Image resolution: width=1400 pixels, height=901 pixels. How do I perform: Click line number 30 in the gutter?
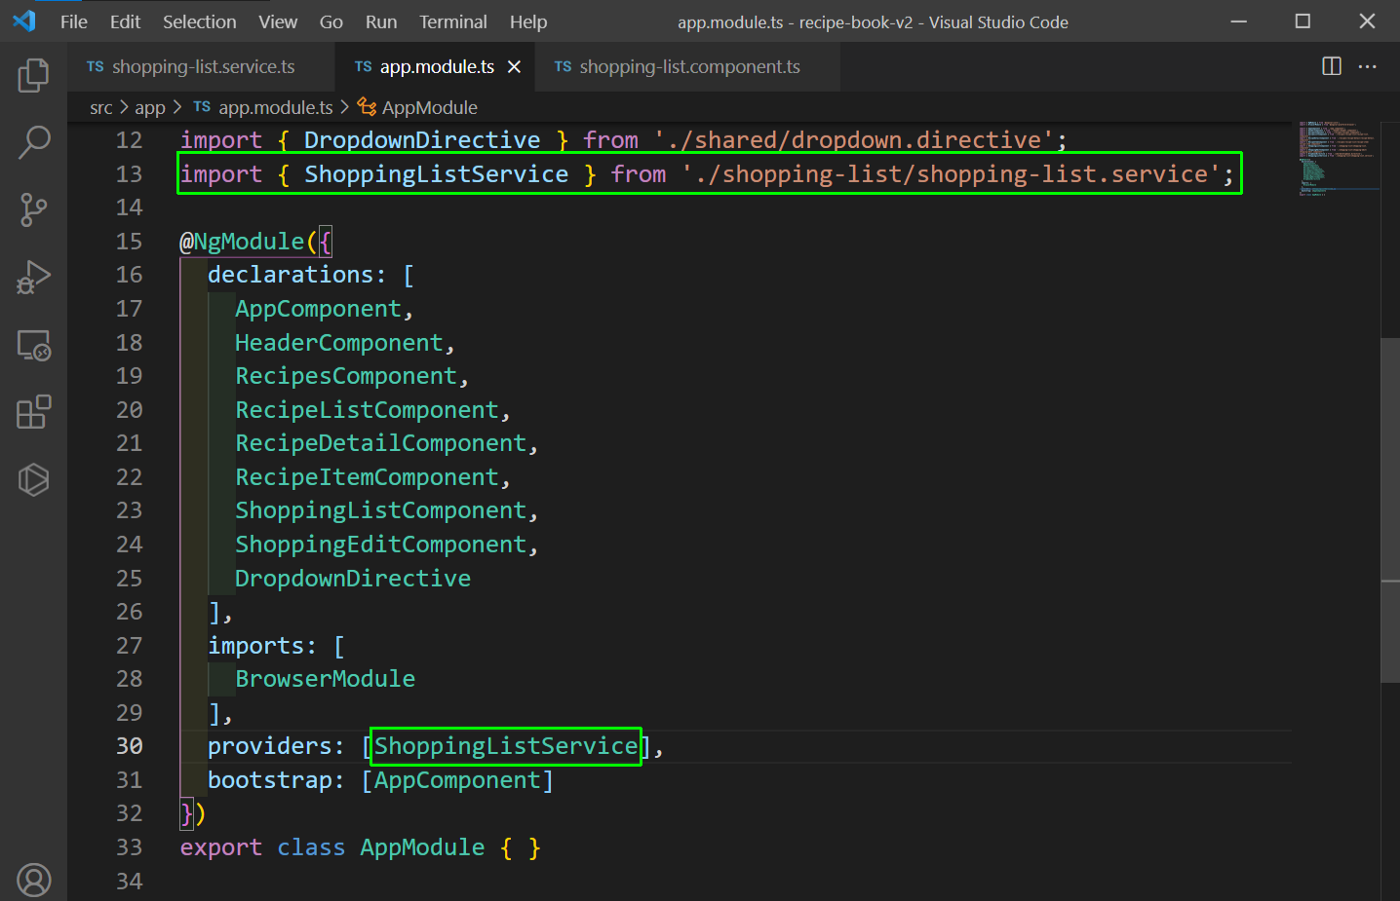coord(129,746)
